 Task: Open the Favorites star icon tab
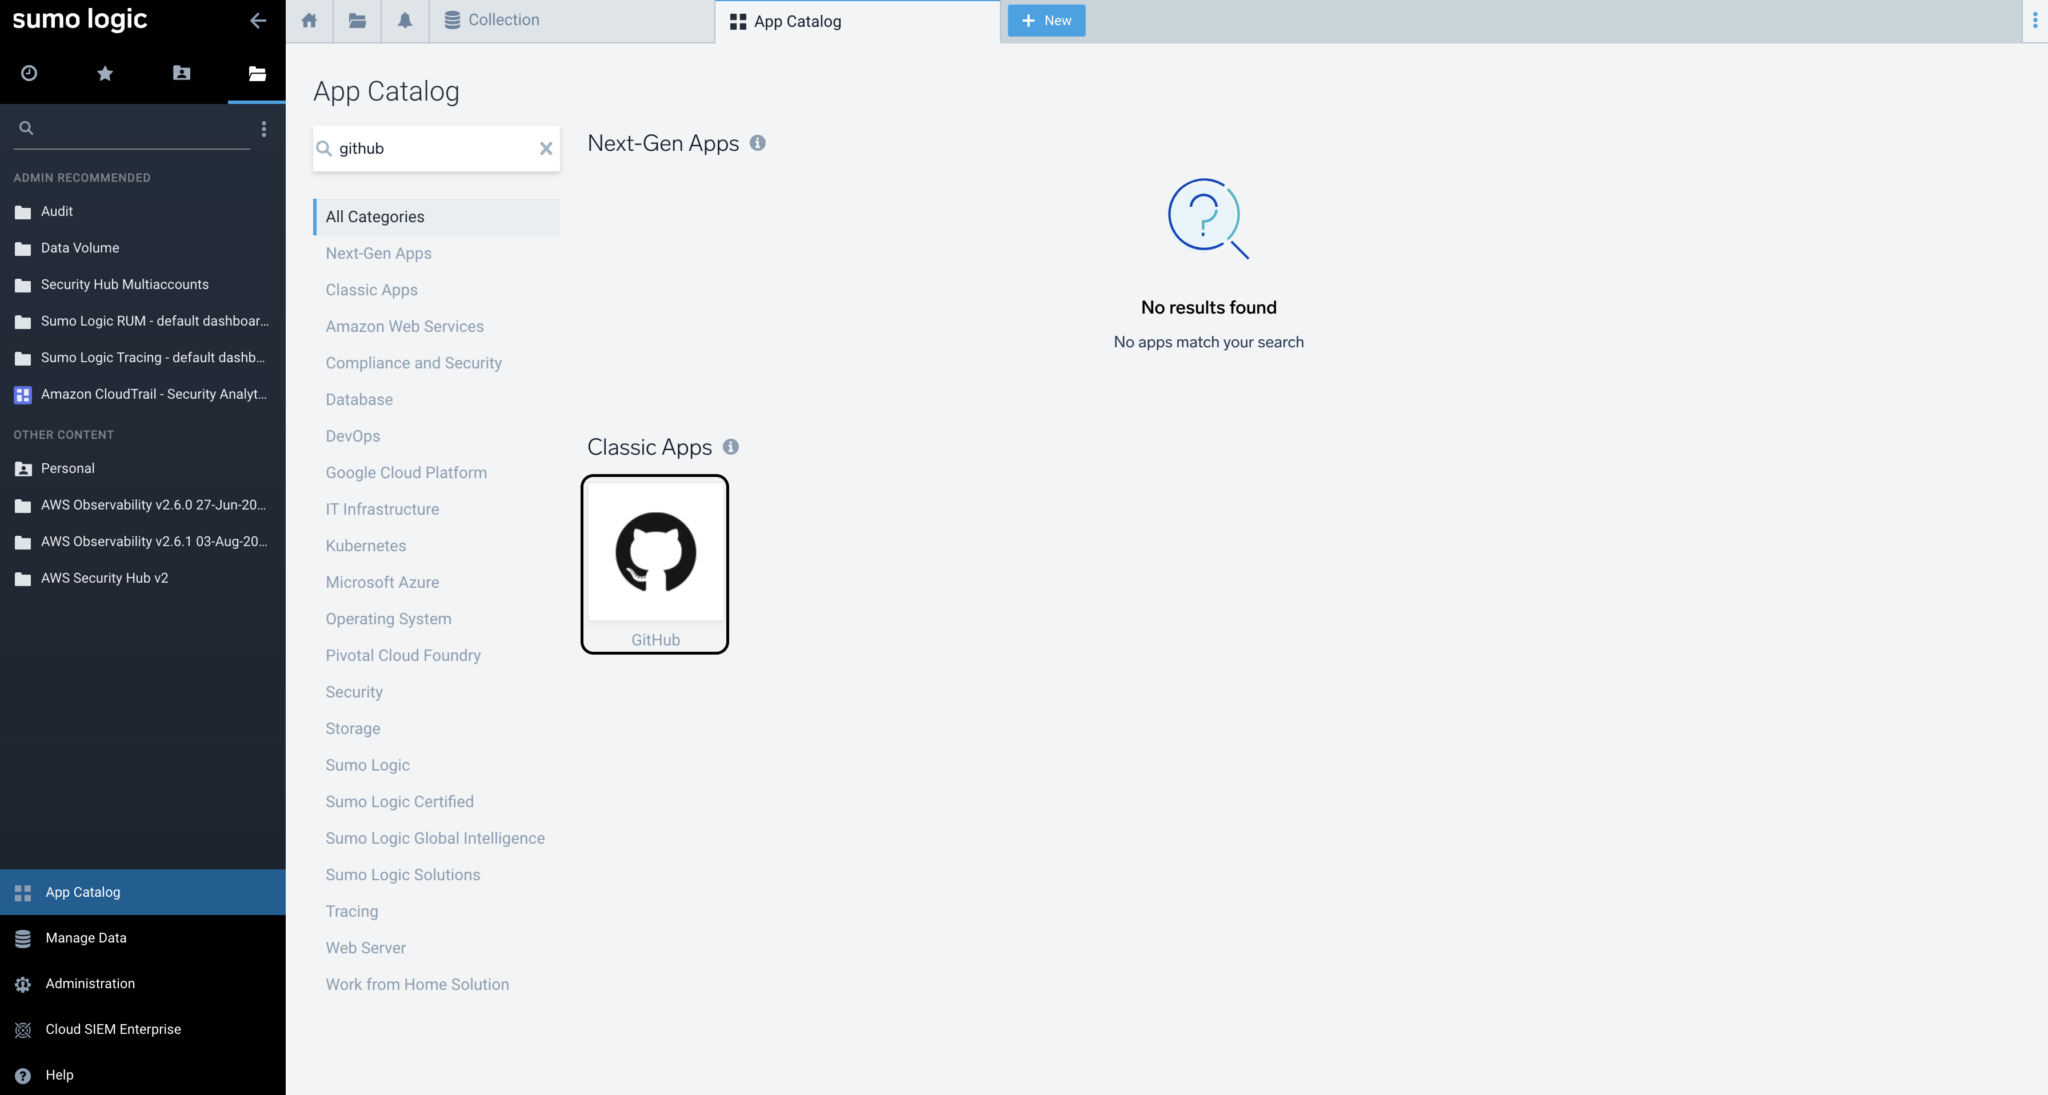click(105, 73)
